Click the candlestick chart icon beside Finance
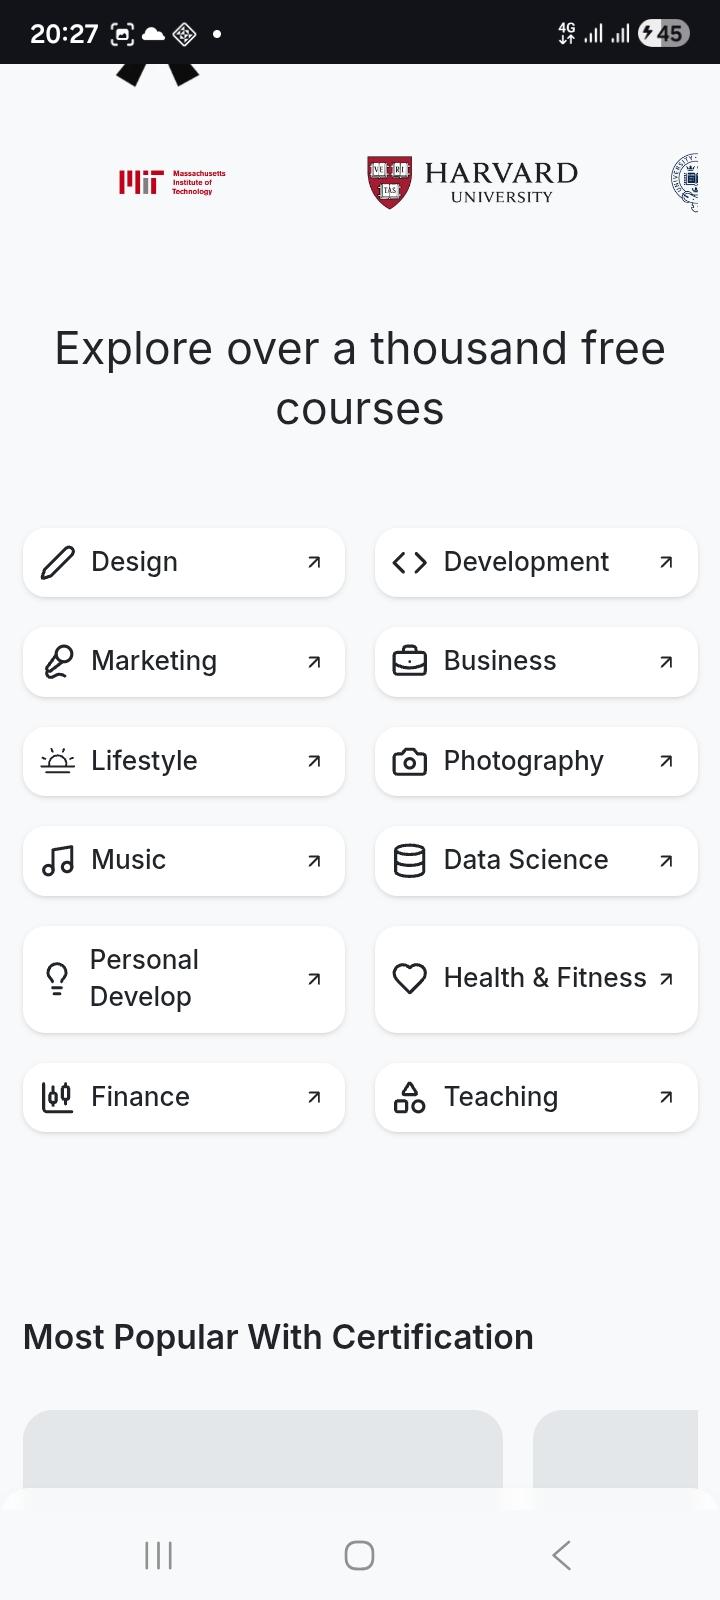Viewport: 720px width, 1600px height. point(58,1097)
